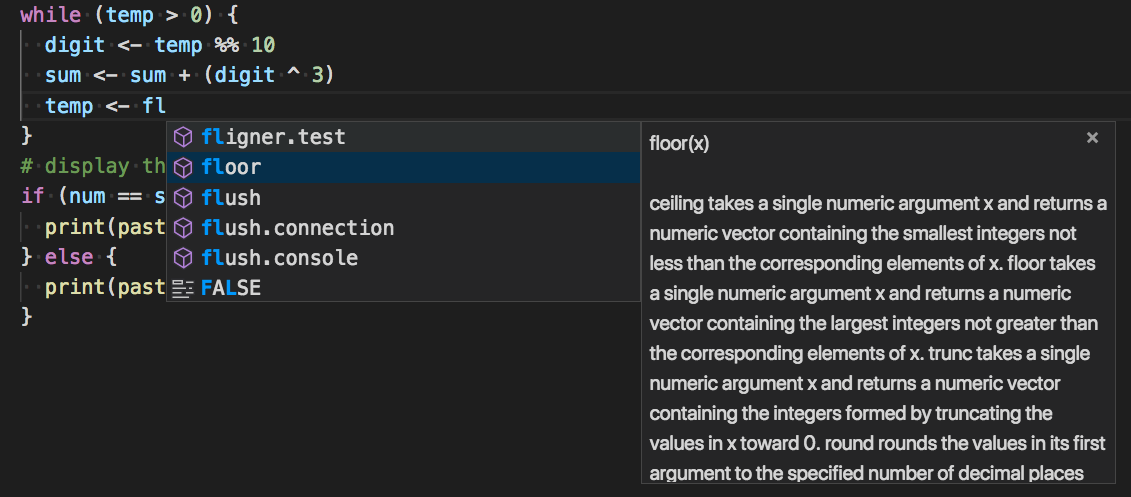Pick flush completion entry

pos(231,197)
